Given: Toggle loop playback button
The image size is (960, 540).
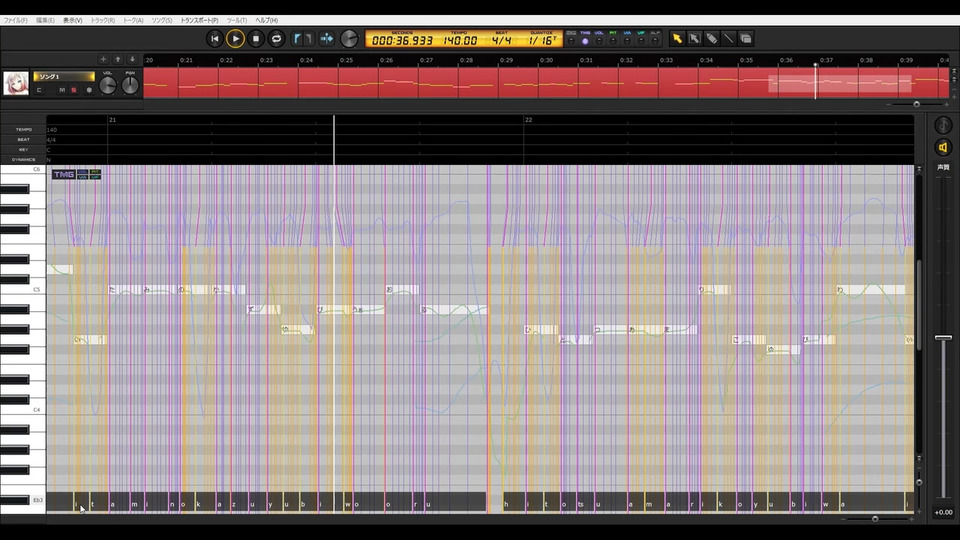Looking at the screenshot, I should point(276,39).
